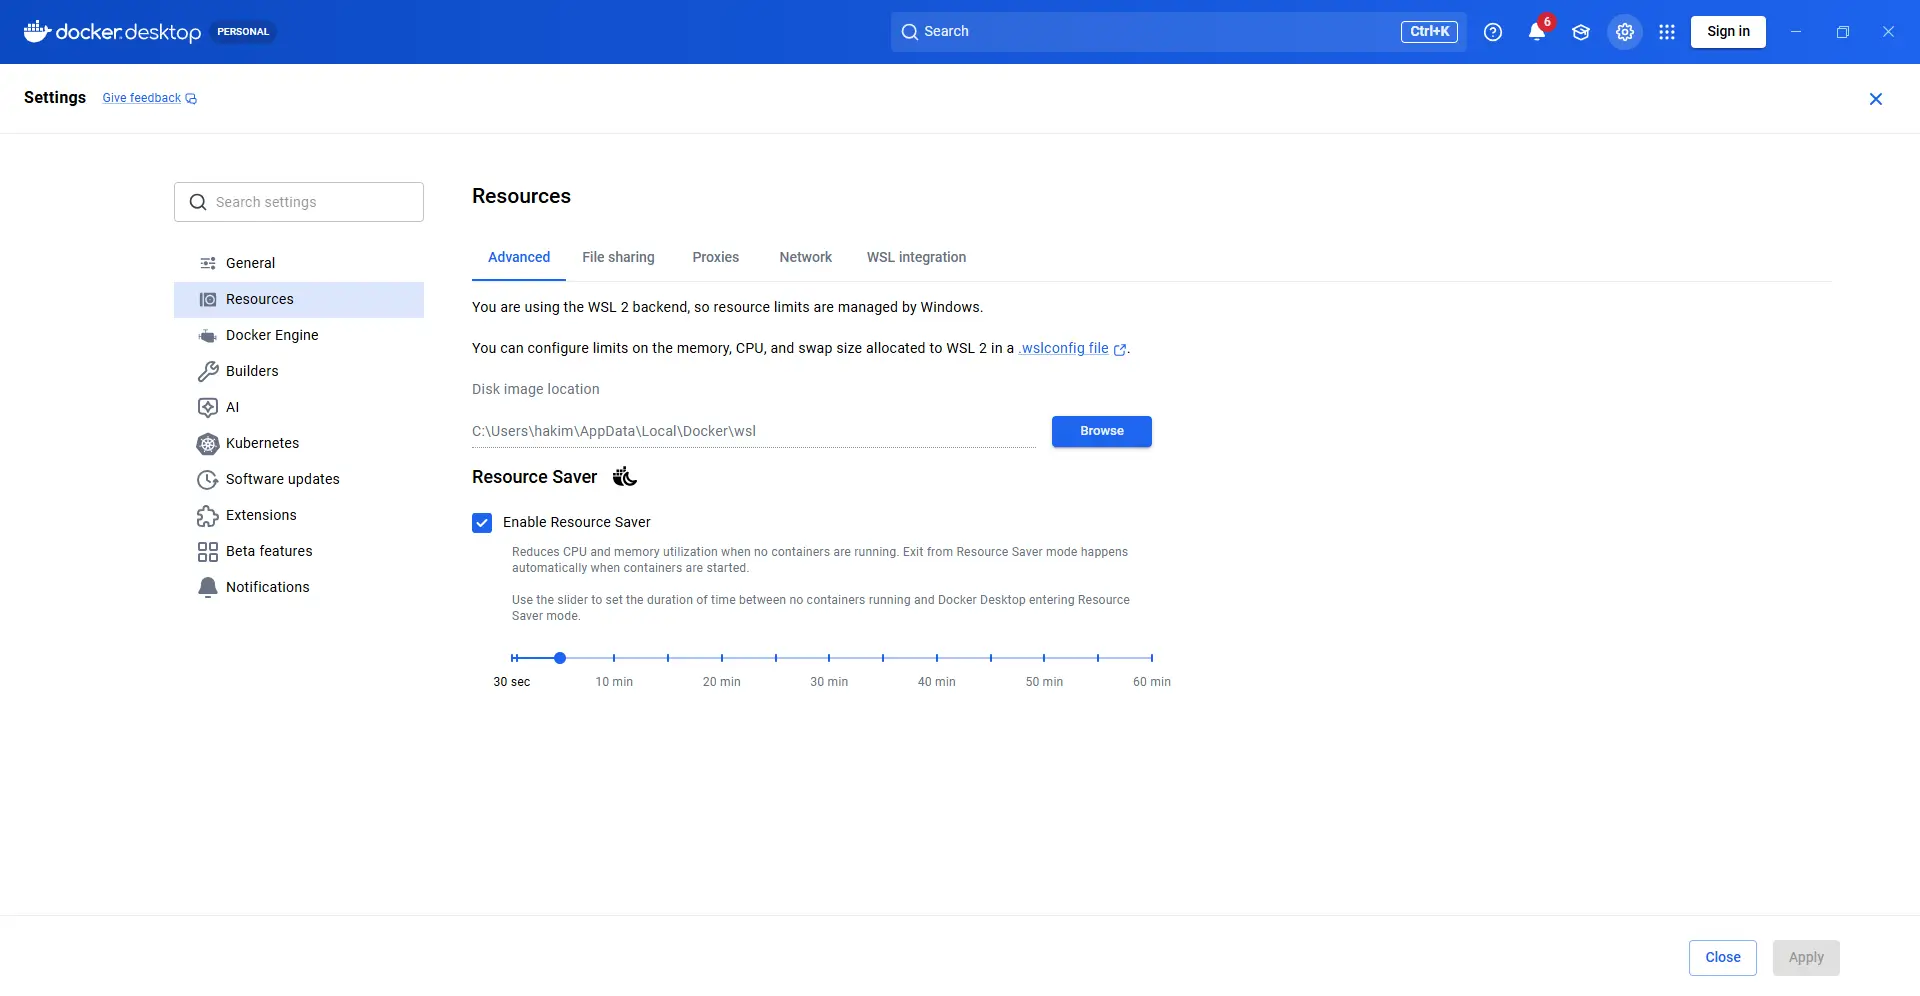This screenshot has height=996, width=1920.
Task: Click the magnifier icon in Search settings
Action: 198,202
